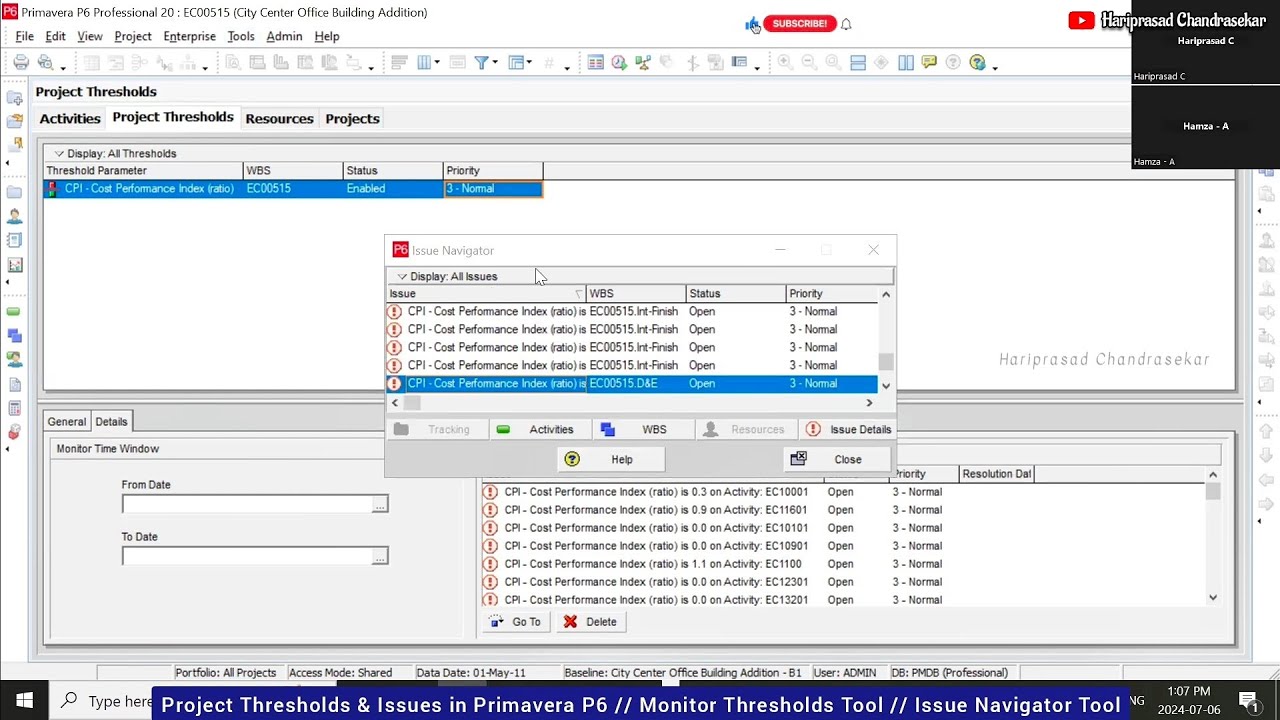This screenshot has width=1280, height=720.
Task: Click the Windows Start button
Action: [24, 701]
